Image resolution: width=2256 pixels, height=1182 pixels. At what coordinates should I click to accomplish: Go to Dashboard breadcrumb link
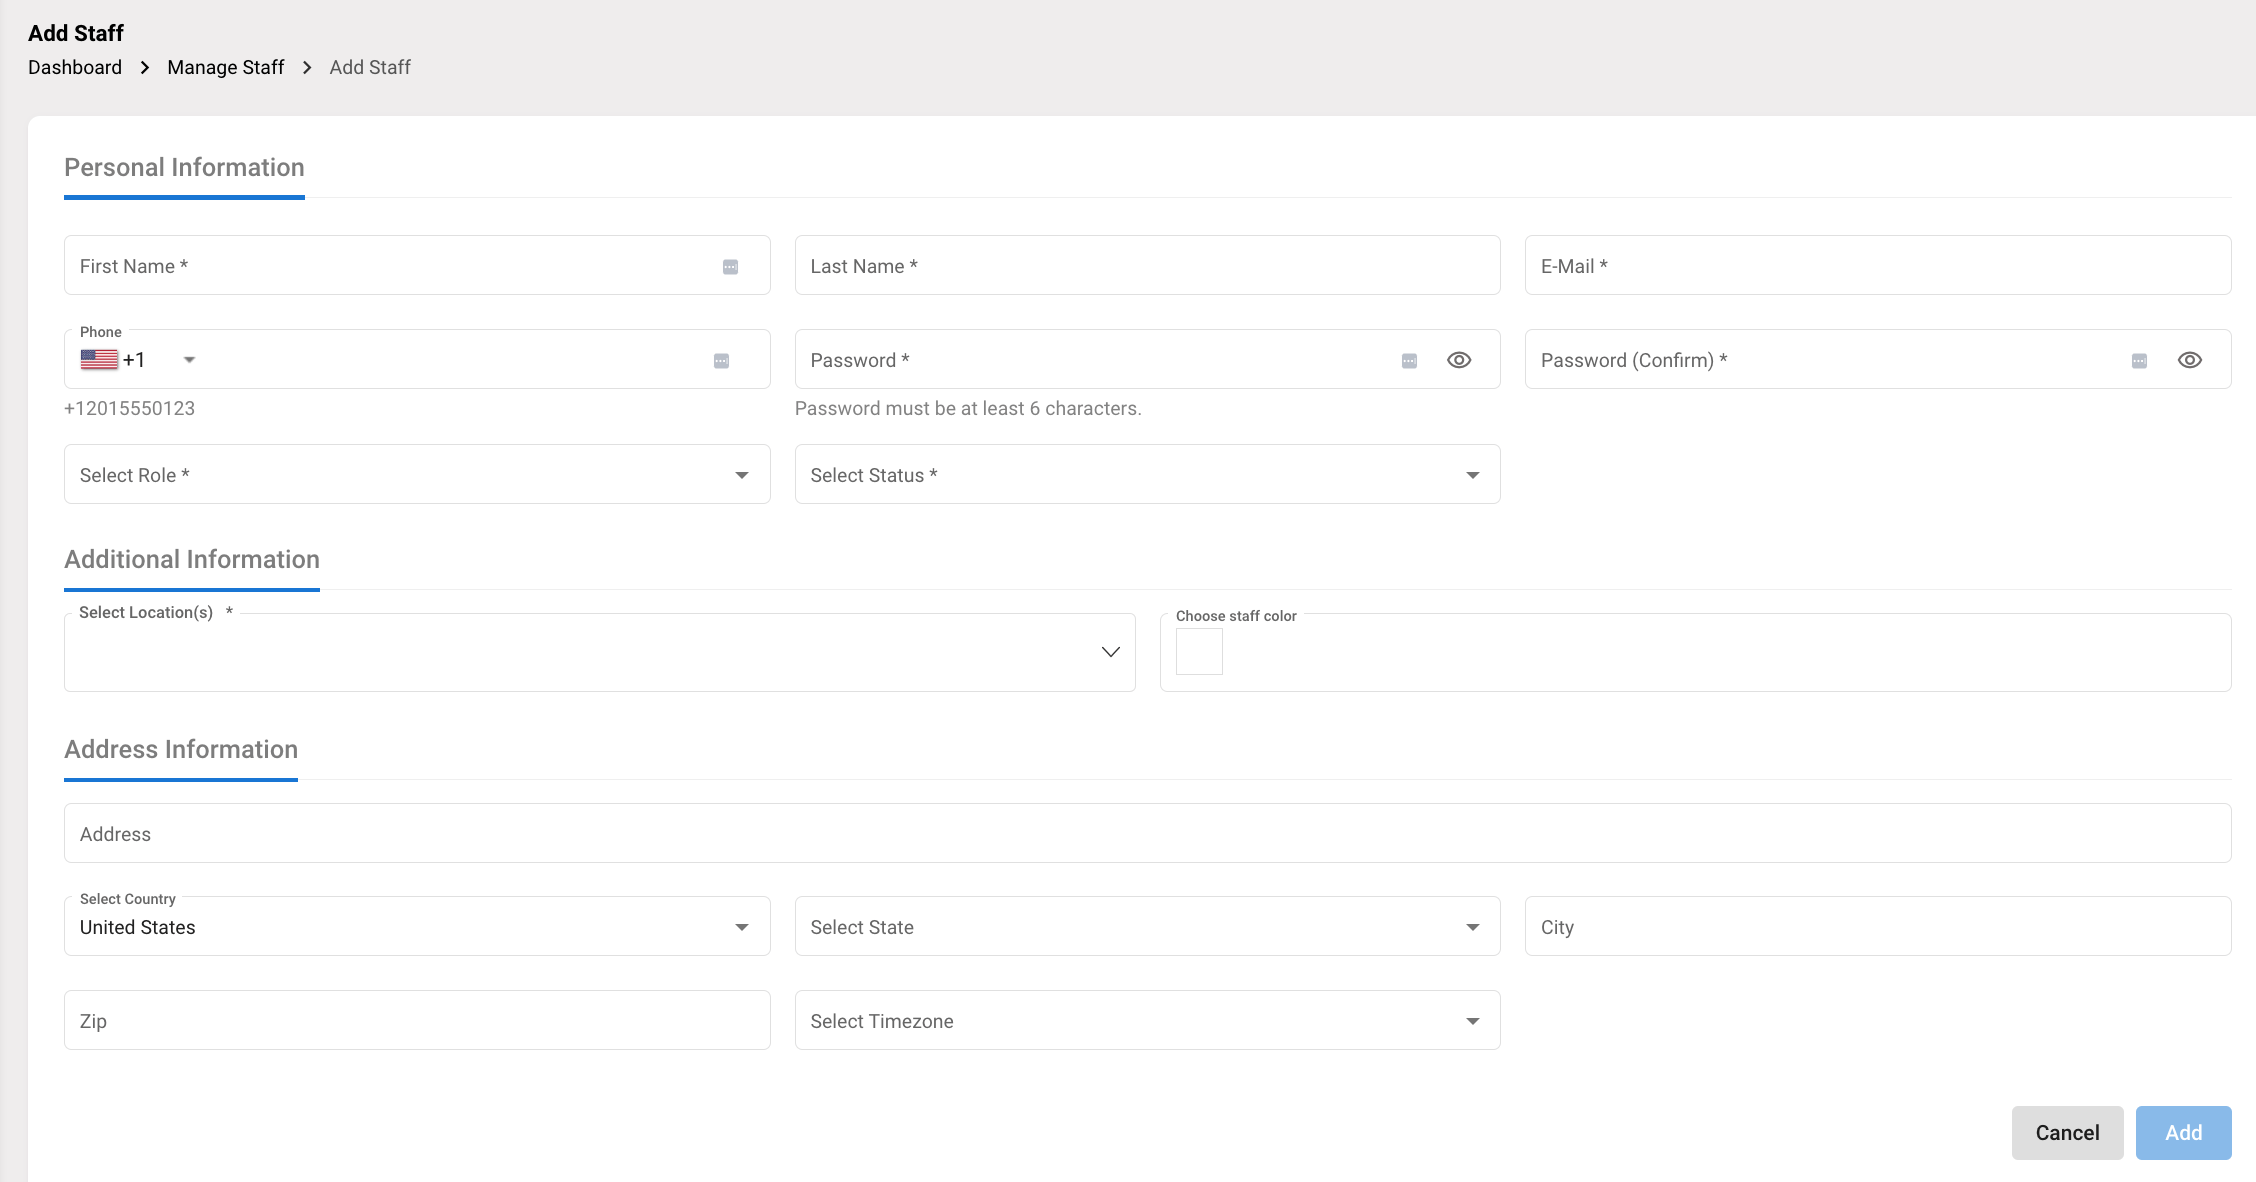pyautogui.click(x=75, y=67)
